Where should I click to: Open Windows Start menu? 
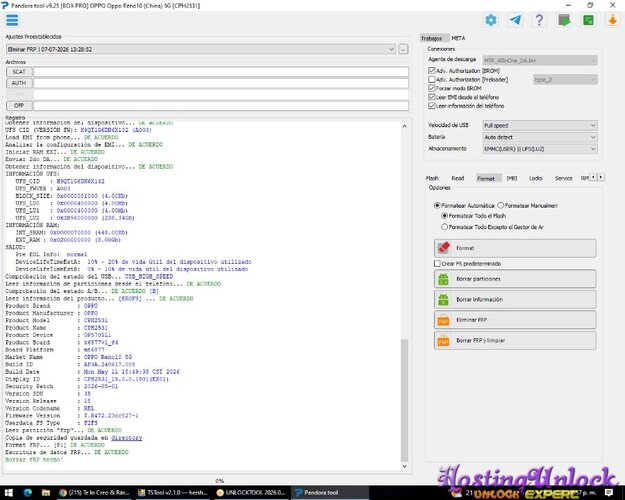tap(8, 493)
